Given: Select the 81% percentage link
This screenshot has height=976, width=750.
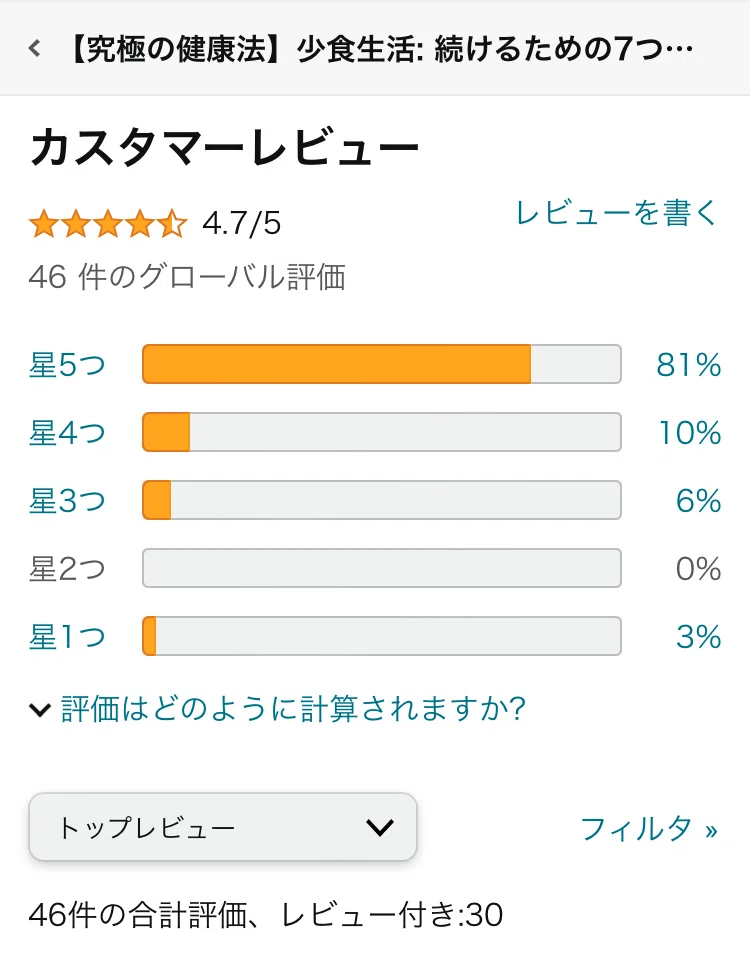Looking at the screenshot, I should point(688,365).
